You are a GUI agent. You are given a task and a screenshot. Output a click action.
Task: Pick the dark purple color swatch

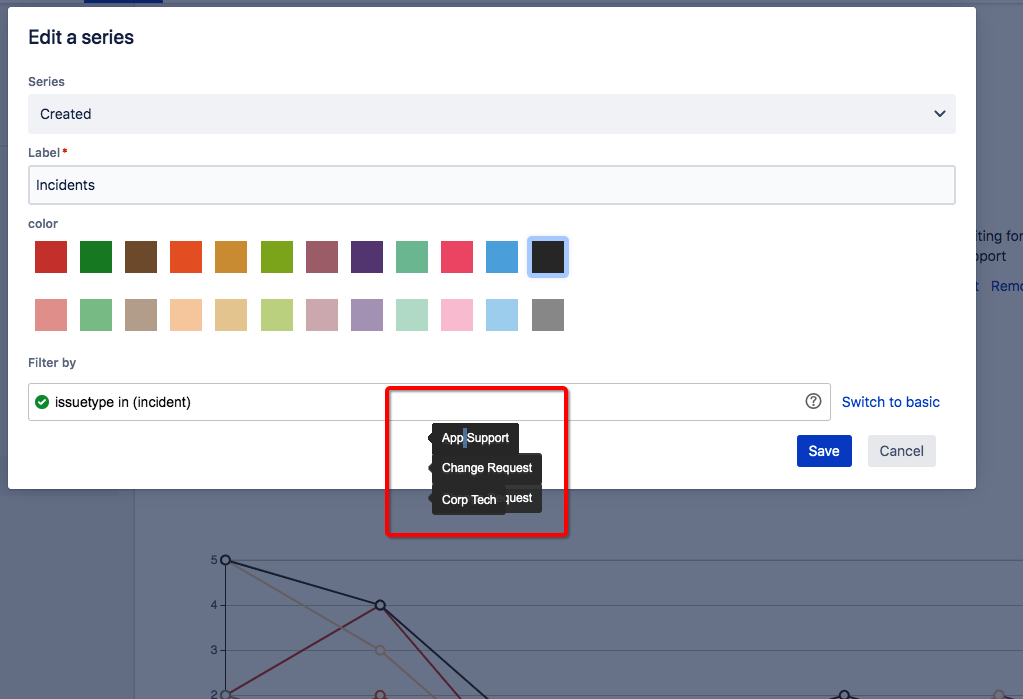pos(367,257)
